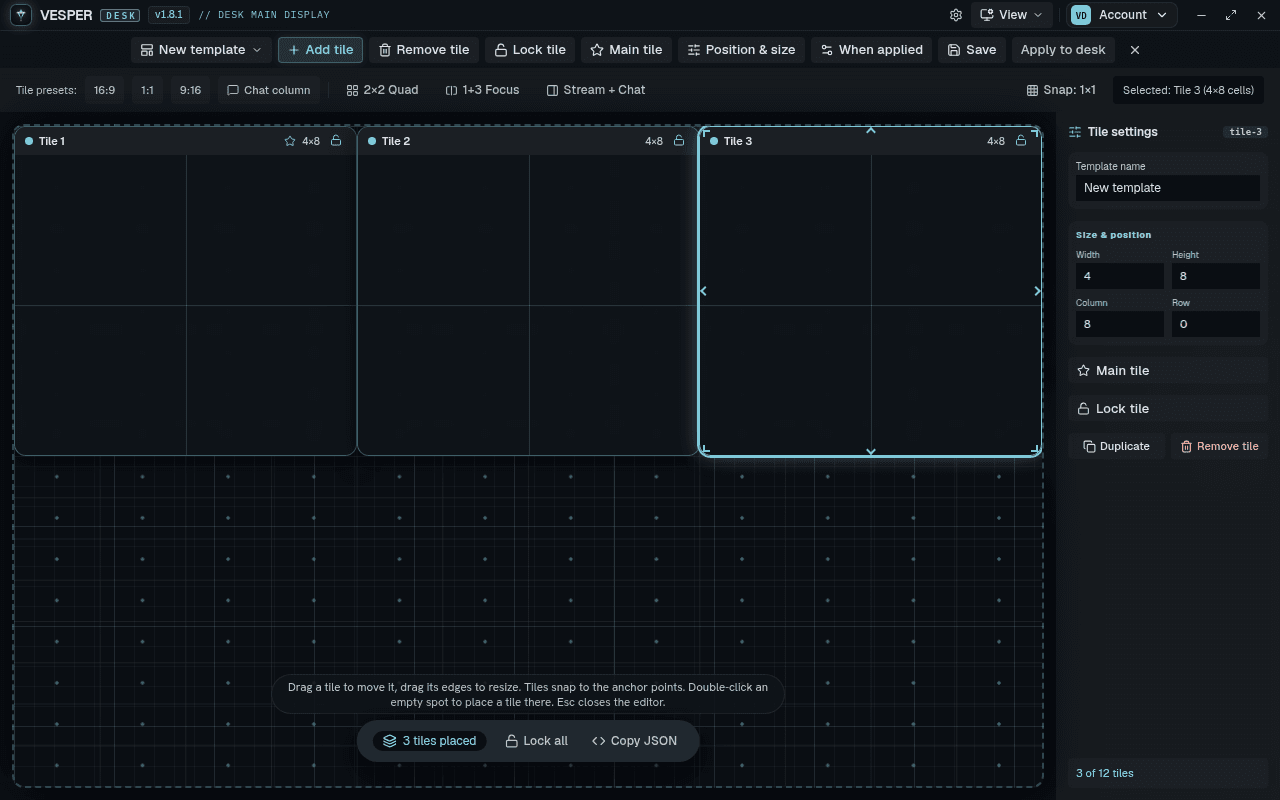Click the Width input field
The image size is (1280, 800).
[1120, 276]
